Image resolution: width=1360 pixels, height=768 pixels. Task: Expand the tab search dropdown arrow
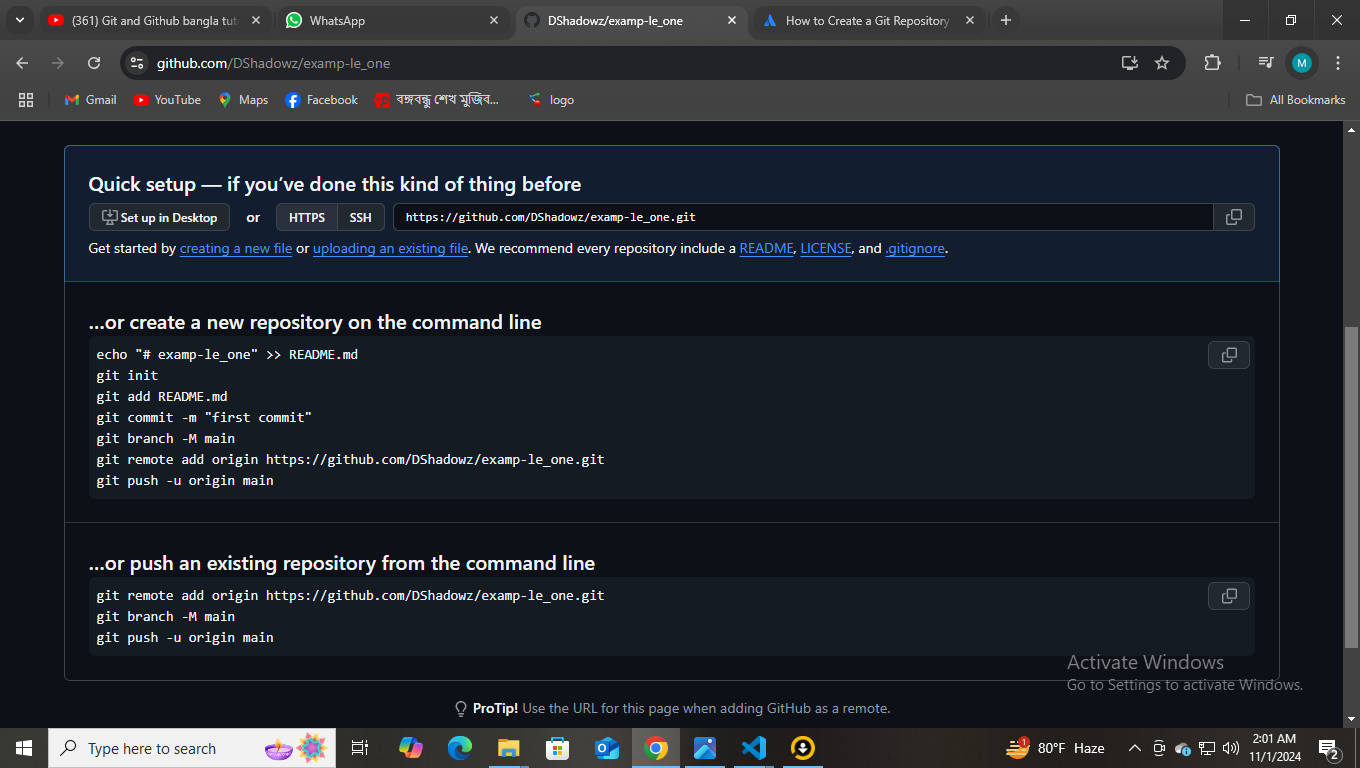coord(19,20)
